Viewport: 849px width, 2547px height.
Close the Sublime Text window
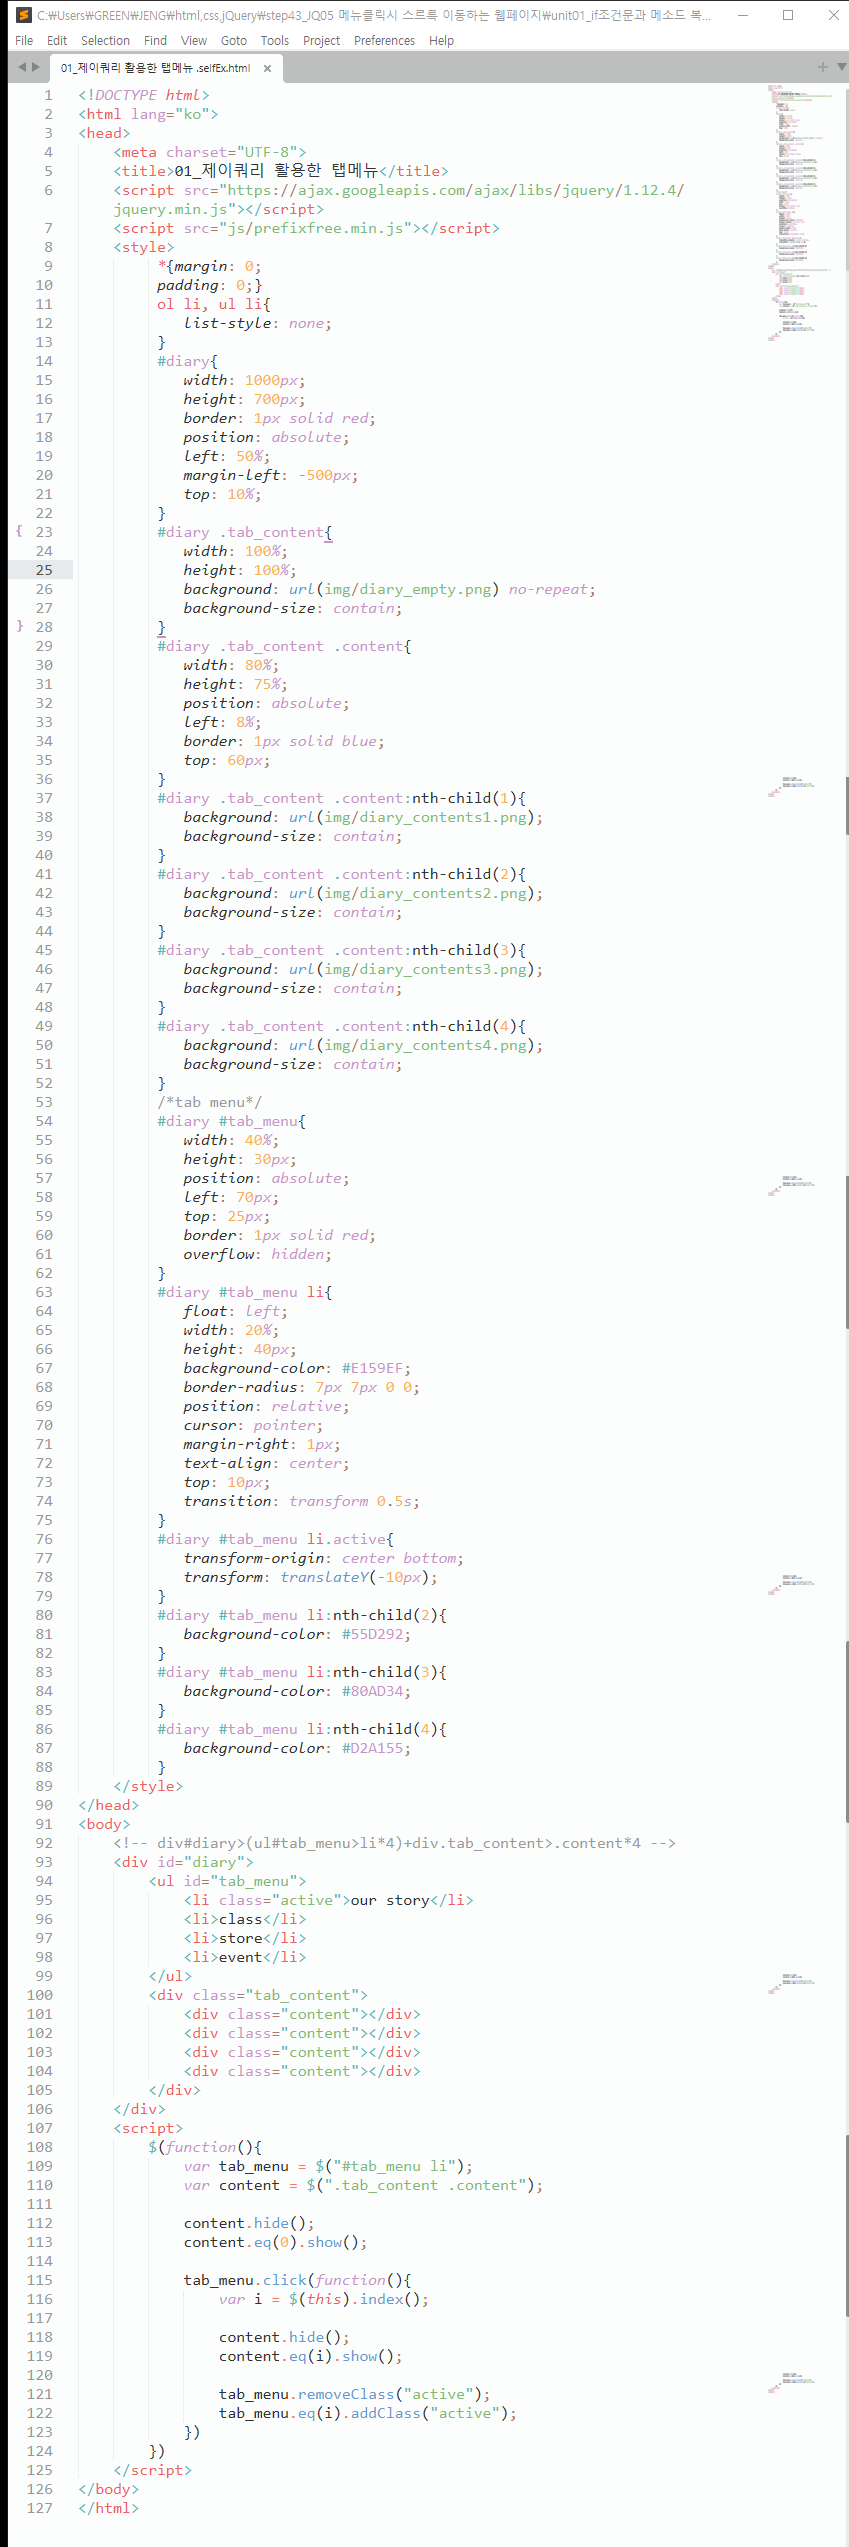[x=833, y=15]
